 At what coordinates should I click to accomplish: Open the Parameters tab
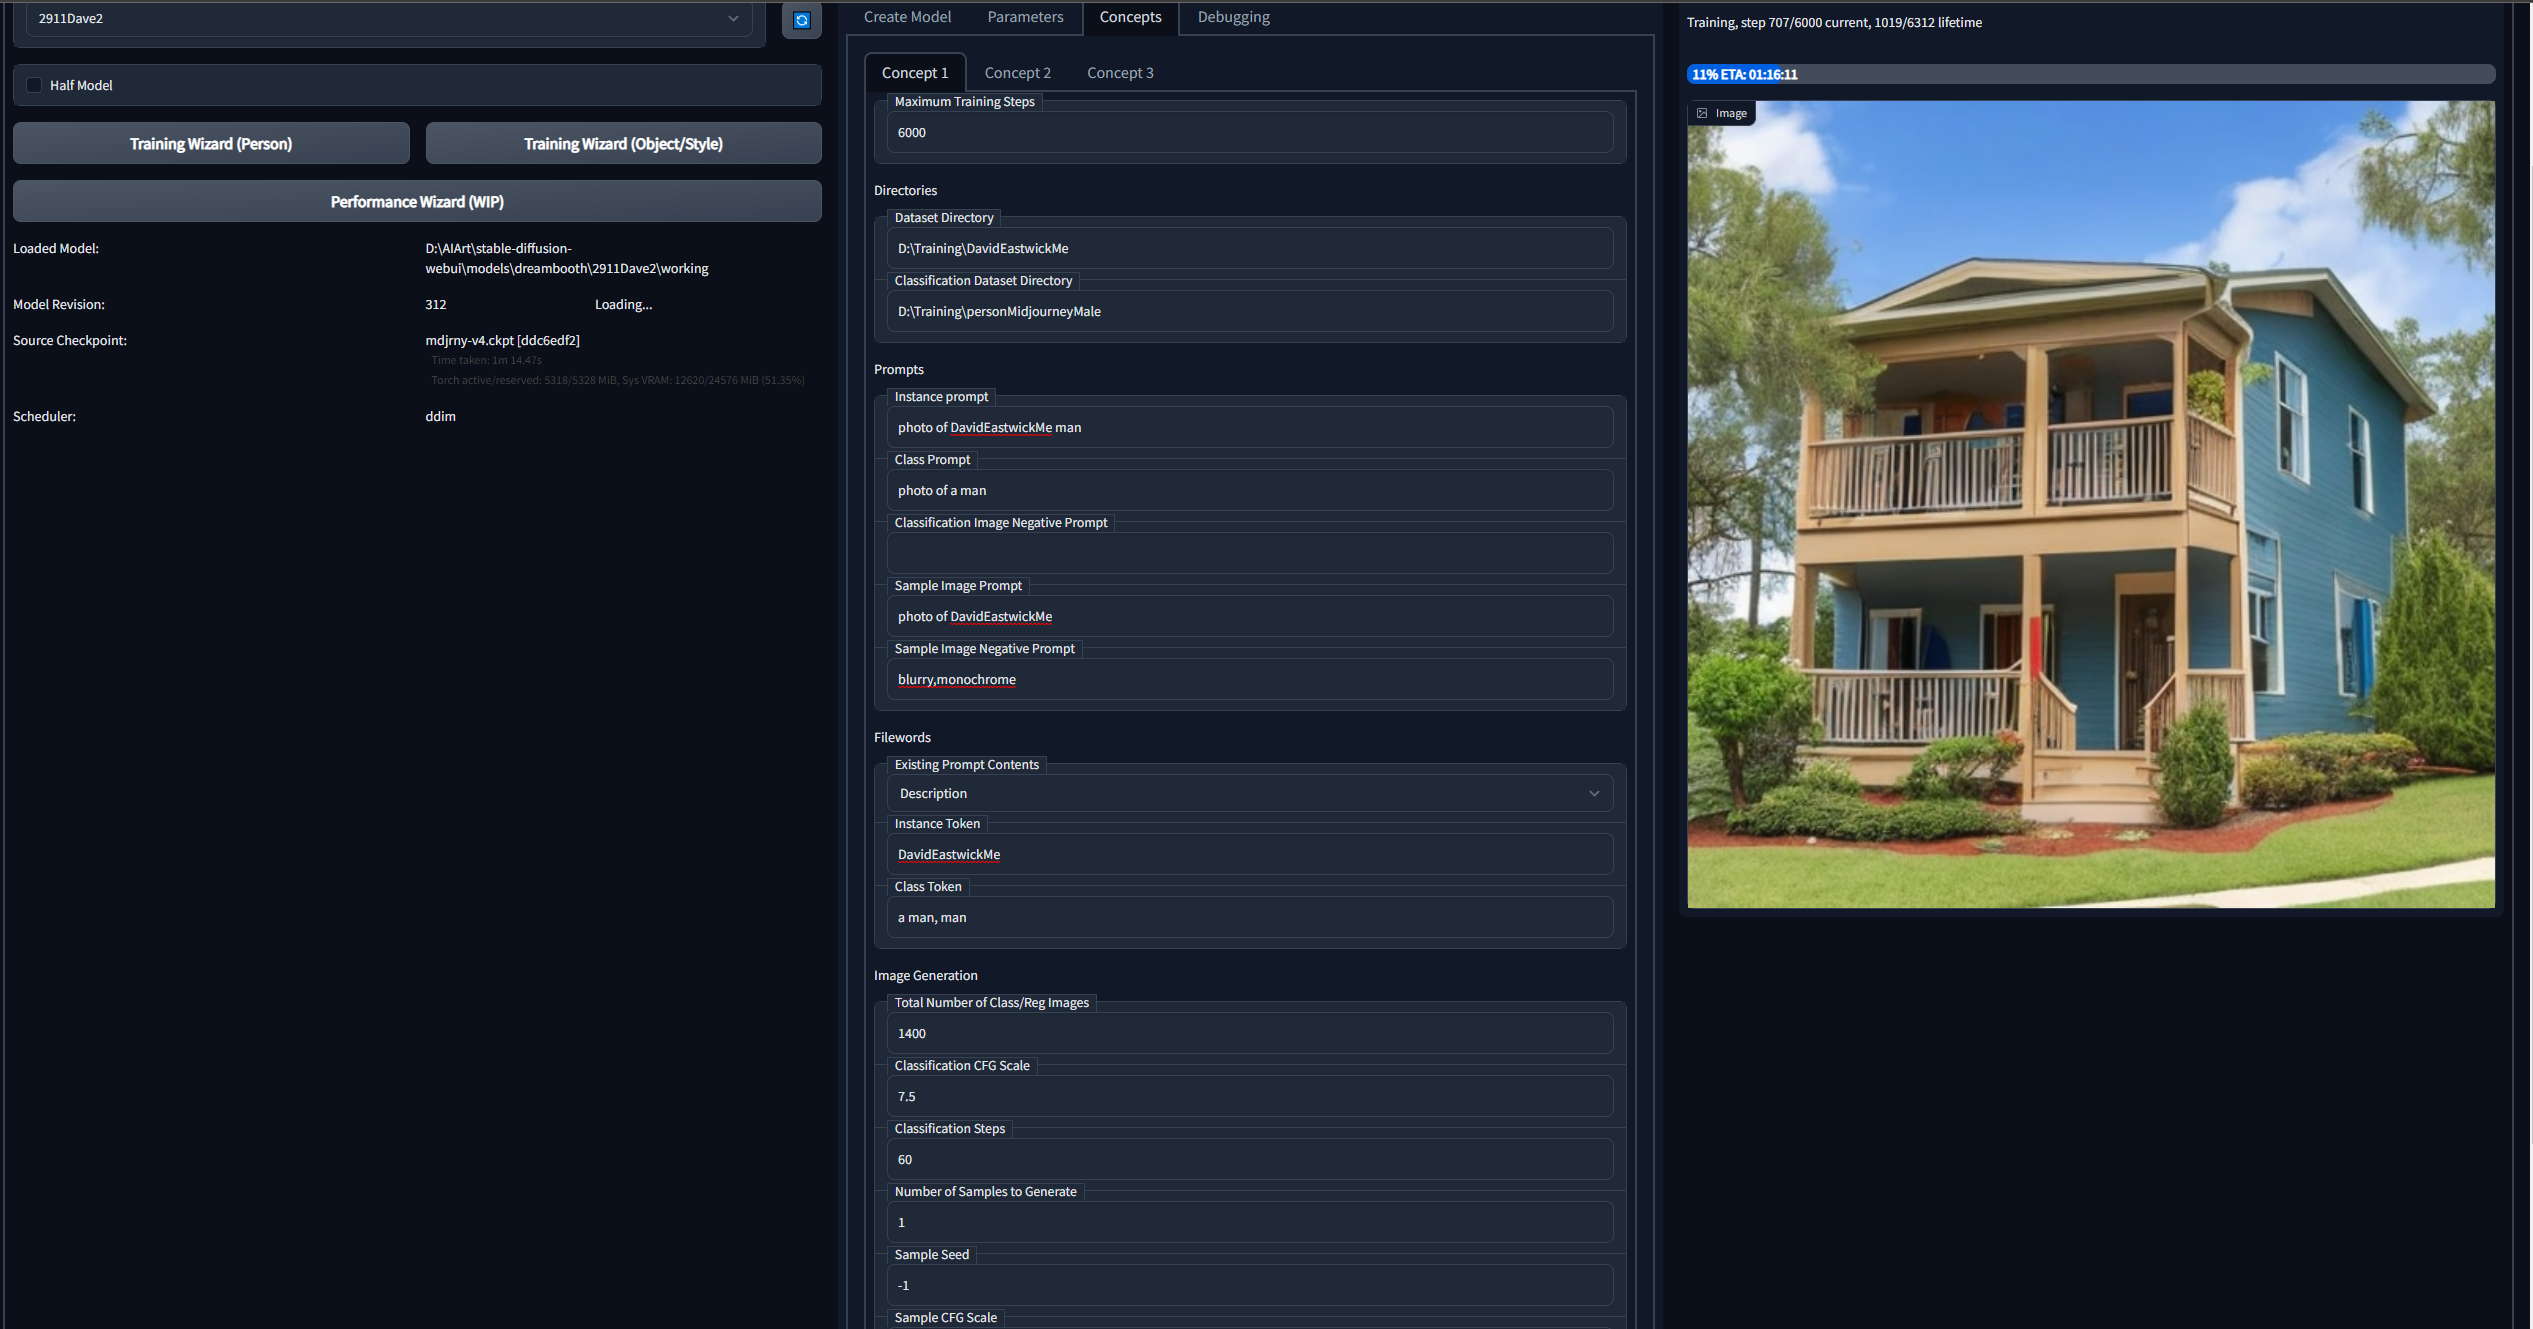pyautogui.click(x=1024, y=16)
